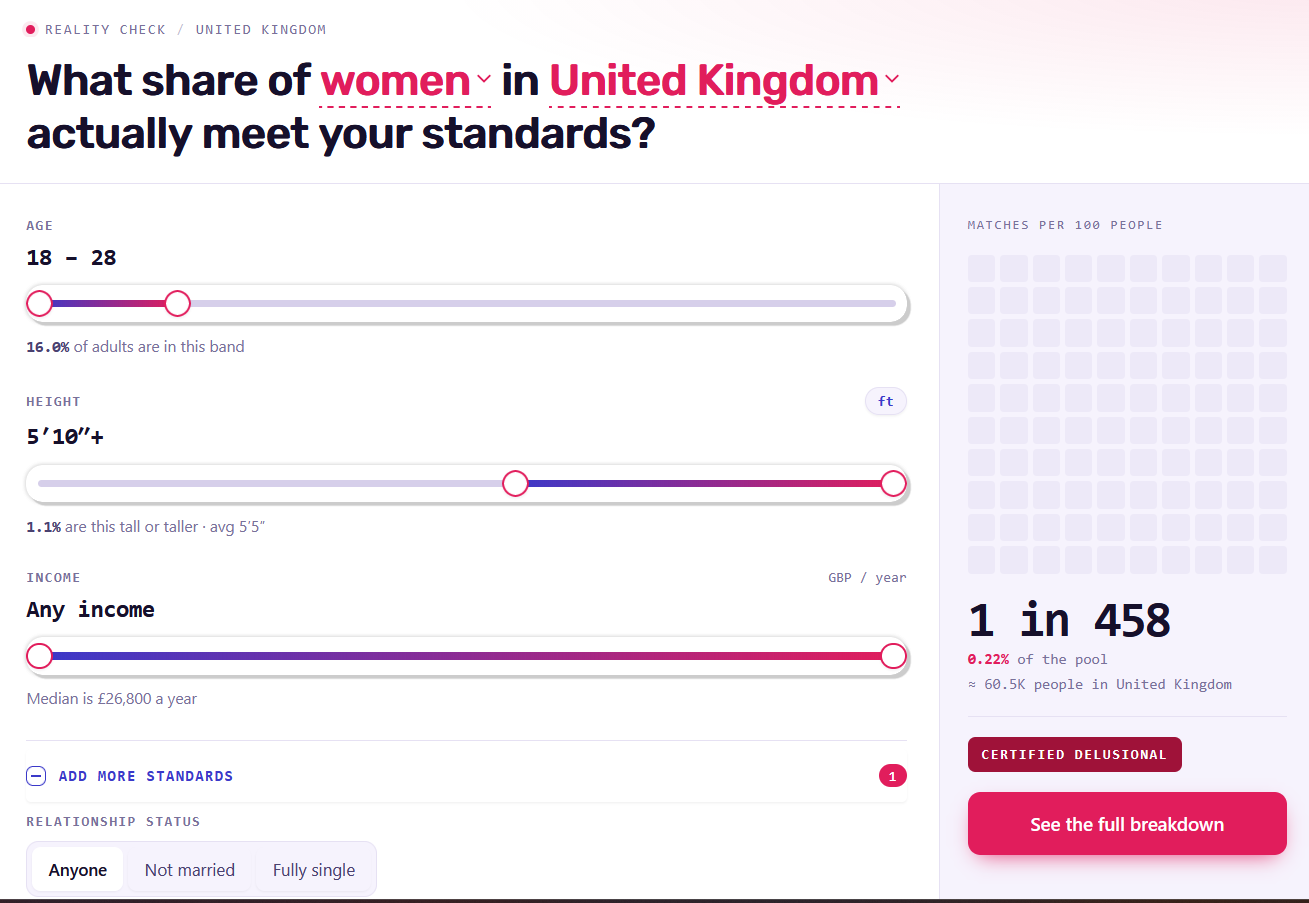Image resolution: width=1309 pixels, height=903 pixels.
Task: Click the standards count badge showing 1
Action: pyautogui.click(x=892, y=776)
